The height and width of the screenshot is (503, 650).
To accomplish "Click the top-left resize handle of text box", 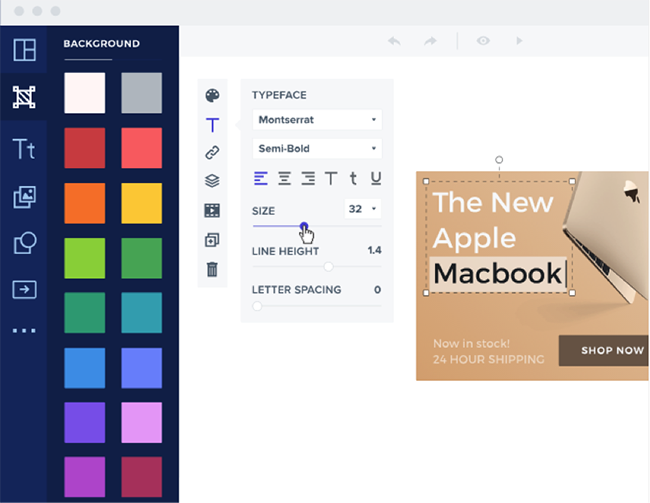I will pyautogui.click(x=426, y=181).
